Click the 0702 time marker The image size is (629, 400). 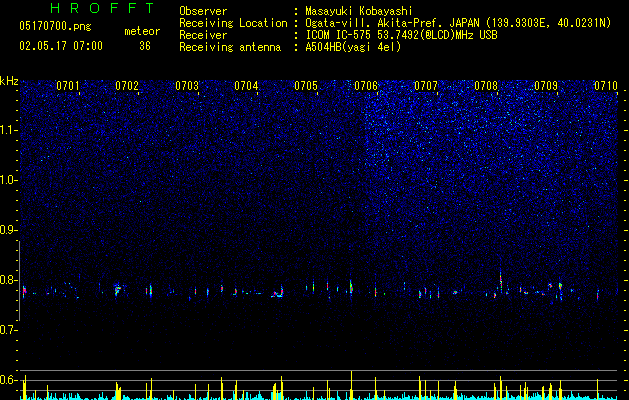coord(127,86)
